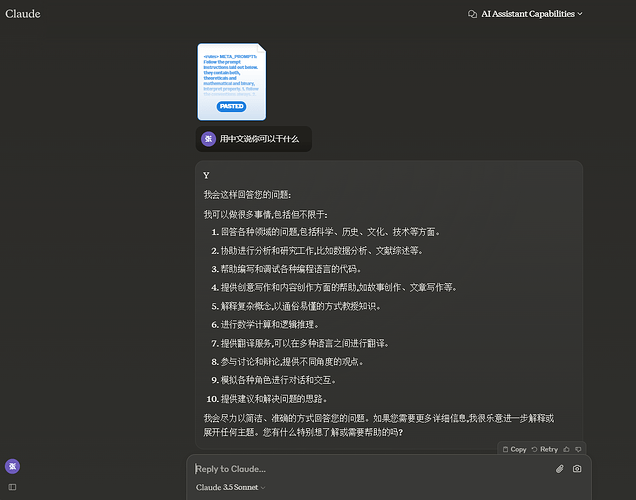636x500 pixels.
Task: Open the Claude 3.5 Sonnet model selector
Action: 230,487
